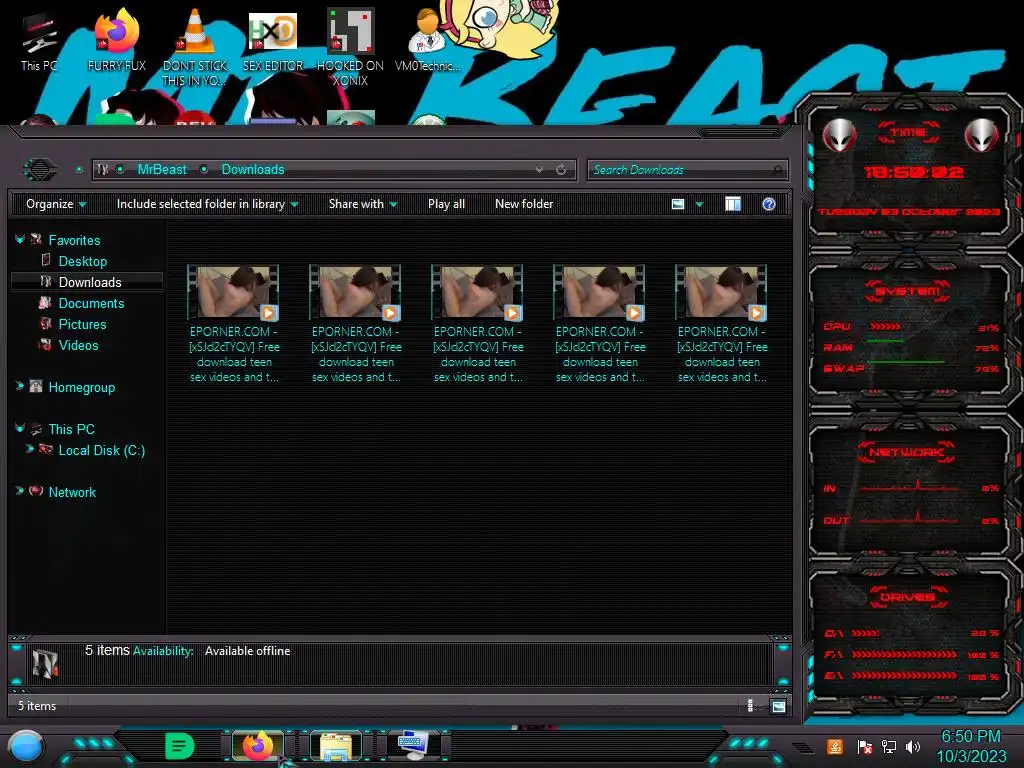Screen dimensions: 1024x768
Task: Open Include selected folder in library dropdown
Action: pyautogui.click(x=207, y=204)
